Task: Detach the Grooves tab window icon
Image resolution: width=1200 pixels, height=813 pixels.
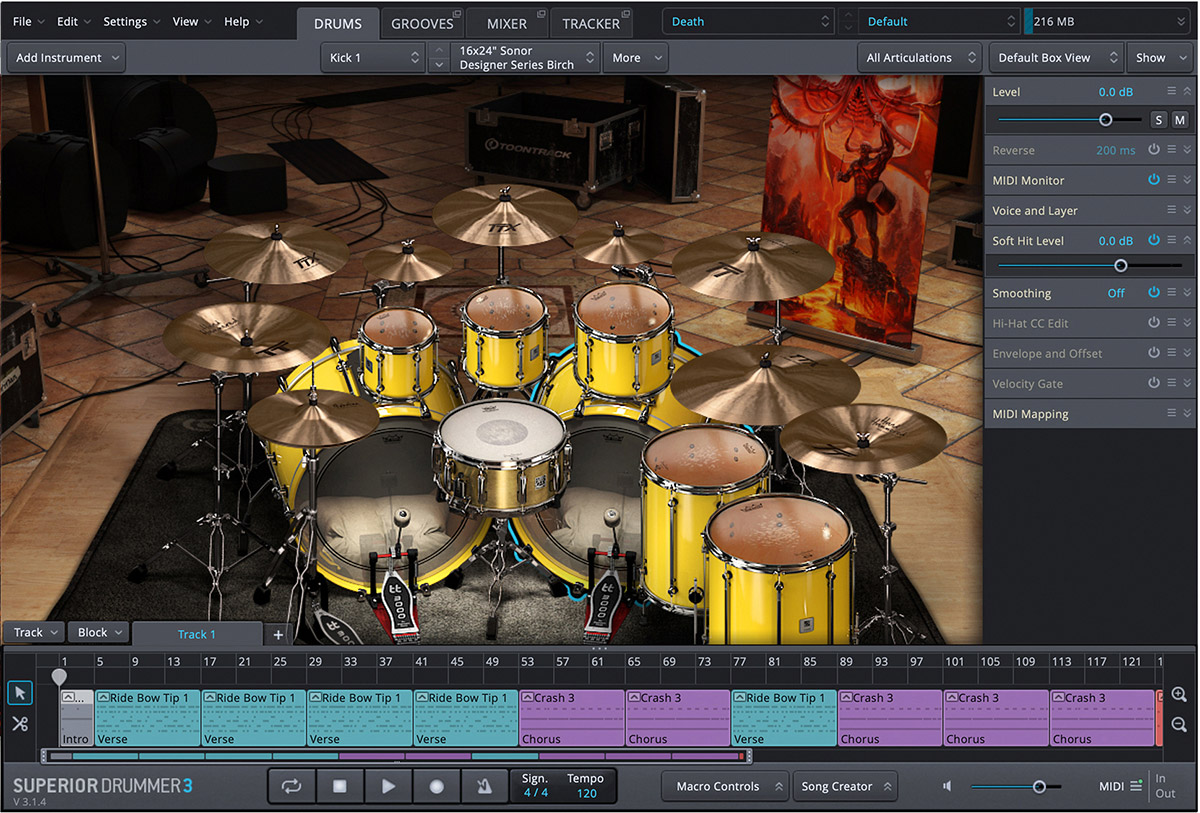Action: pyautogui.click(x=457, y=14)
